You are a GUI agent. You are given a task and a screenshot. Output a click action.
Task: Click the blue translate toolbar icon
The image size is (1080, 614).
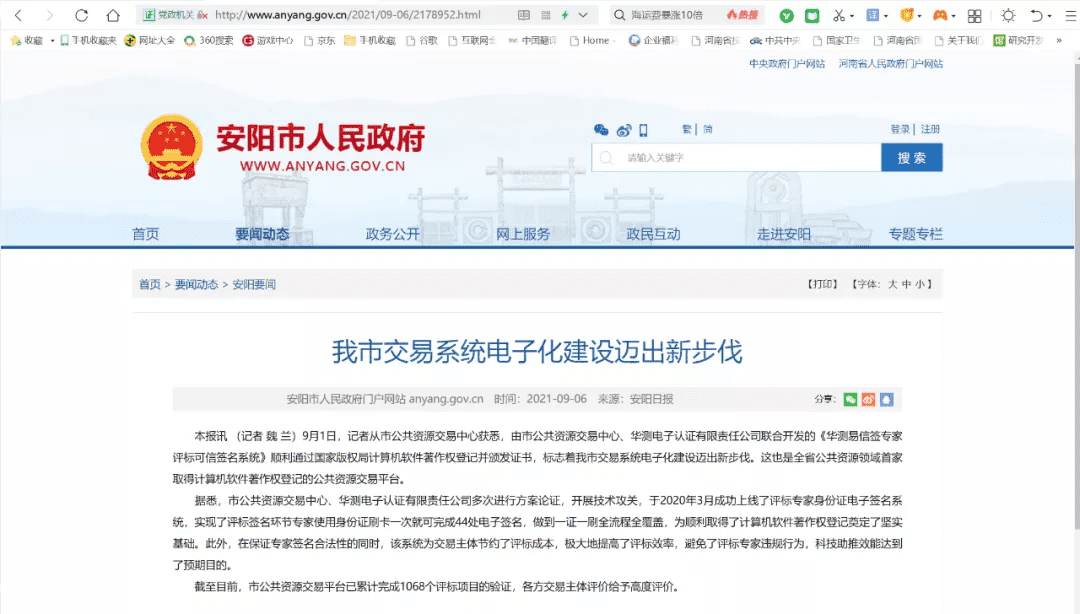pos(873,15)
